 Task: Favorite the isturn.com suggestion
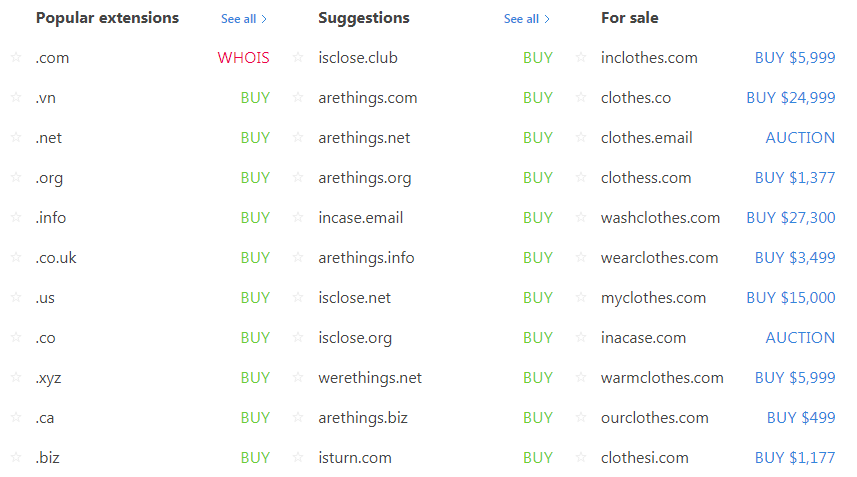click(x=298, y=457)
